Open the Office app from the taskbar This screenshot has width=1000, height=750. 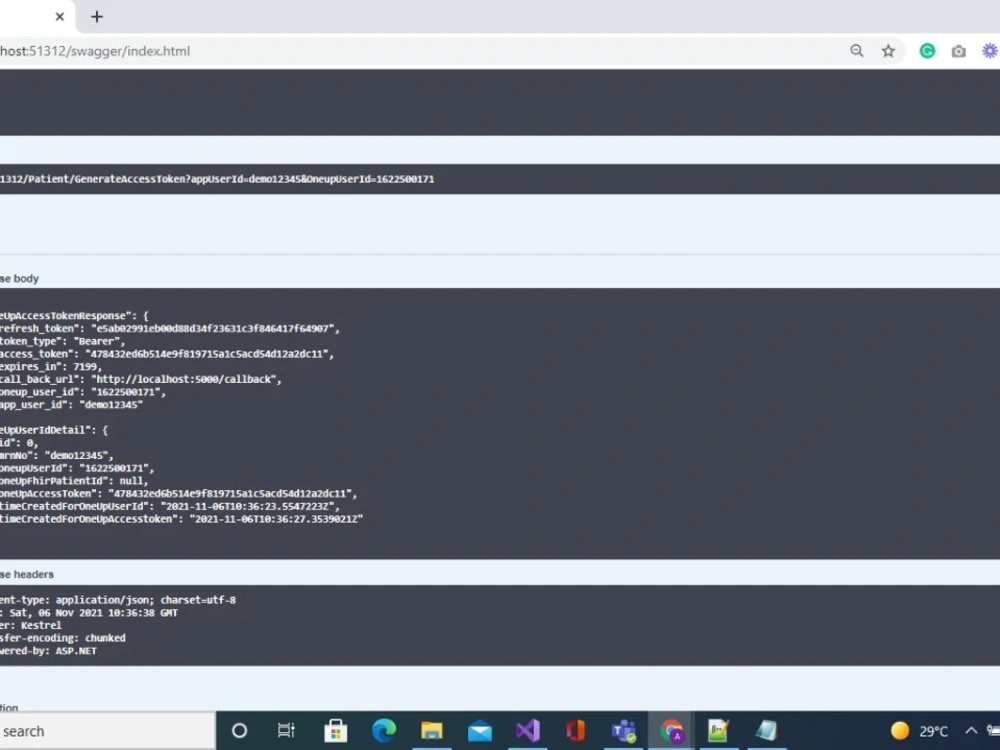pyautogui.click(x=575, y=730)
